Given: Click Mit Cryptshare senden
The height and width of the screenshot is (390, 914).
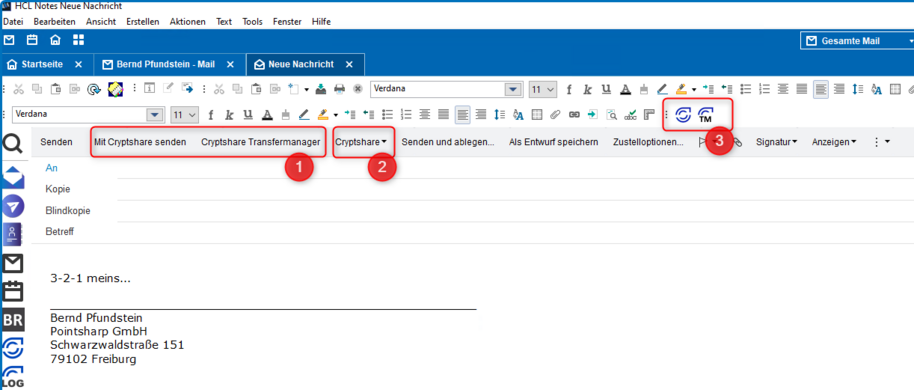Looking at the screenshot, I should click(140, 142).
